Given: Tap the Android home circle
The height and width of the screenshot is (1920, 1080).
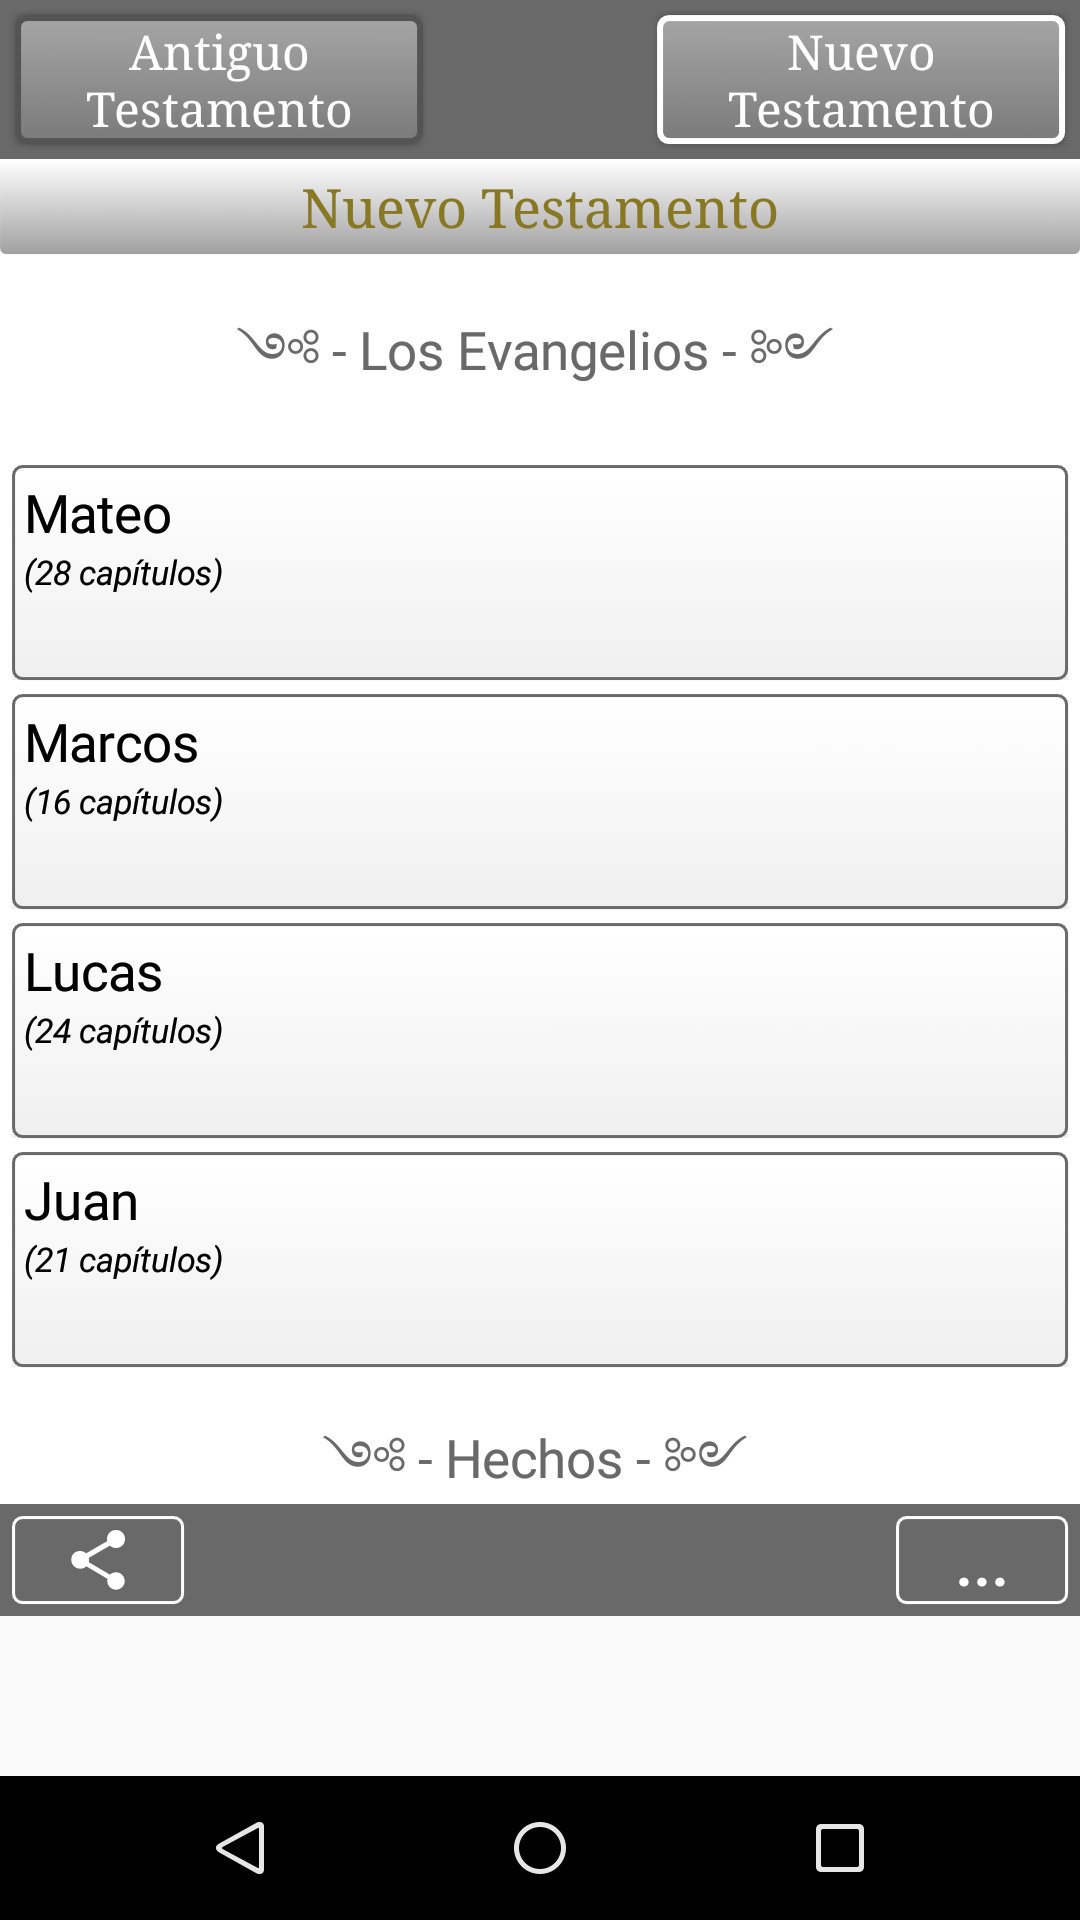Looking at the screenshot, I should pos(540,1847).
